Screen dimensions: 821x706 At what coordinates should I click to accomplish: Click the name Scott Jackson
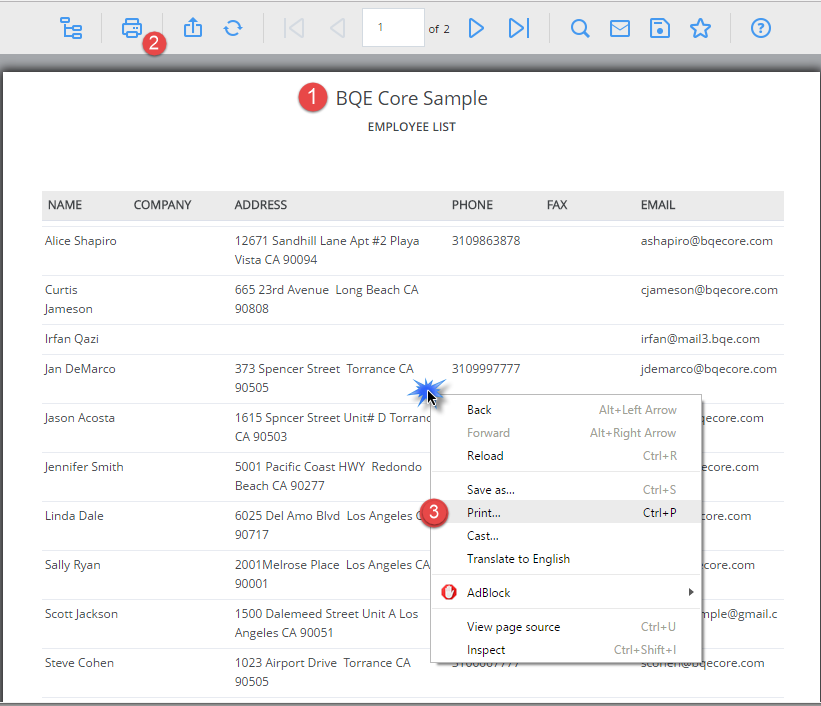[81, 614]
